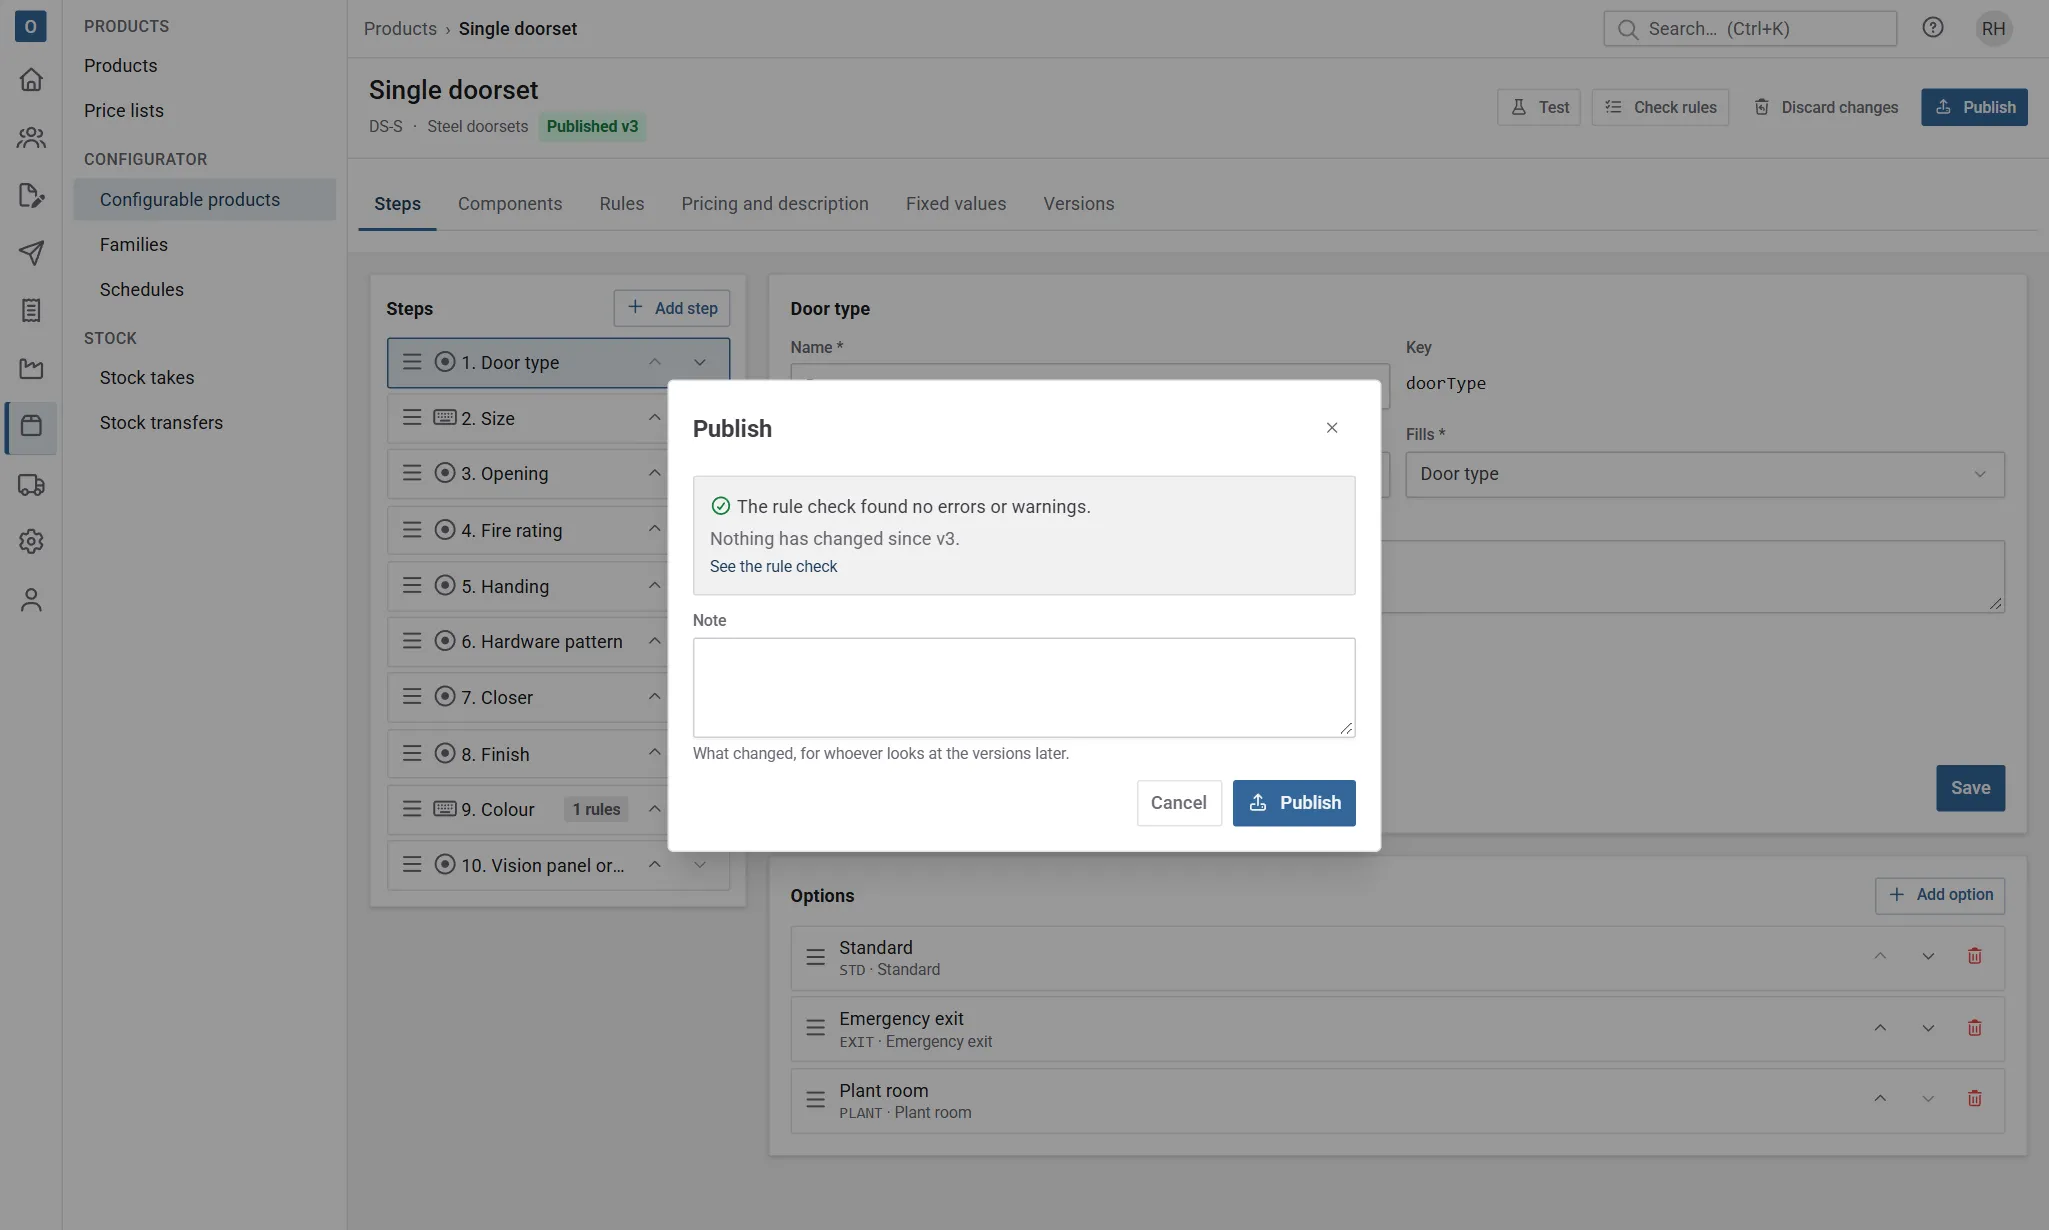Move the 10. Vision panel step up
This screenshot has width=2049, height=1230.
(654, 864)
